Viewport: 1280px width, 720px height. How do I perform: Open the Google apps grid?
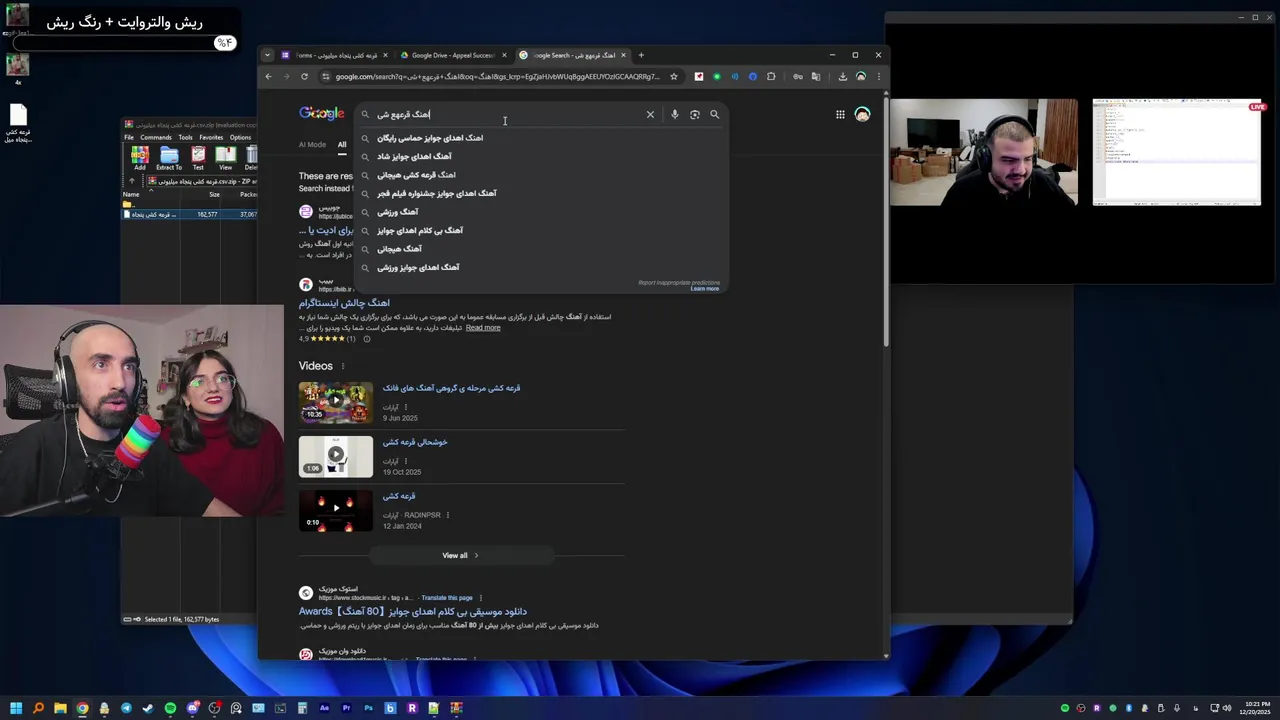pos(840,114)
